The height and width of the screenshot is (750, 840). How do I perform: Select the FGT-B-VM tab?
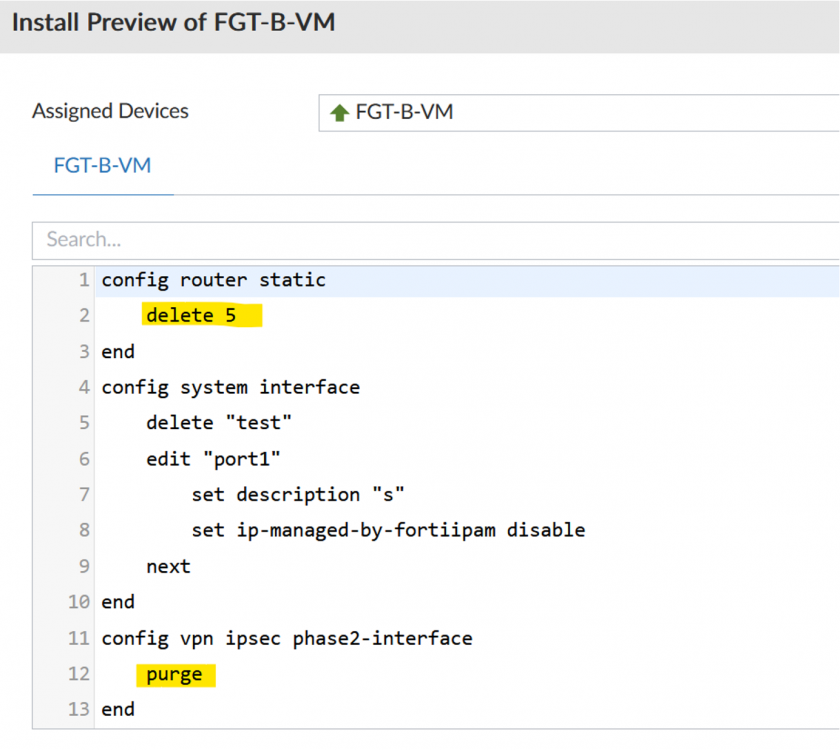coord(102,165)
